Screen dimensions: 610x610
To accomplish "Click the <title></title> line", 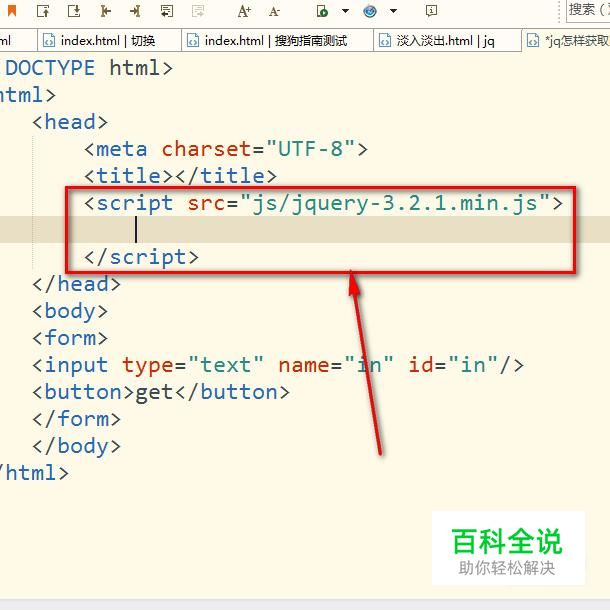I will coord(181,176).
